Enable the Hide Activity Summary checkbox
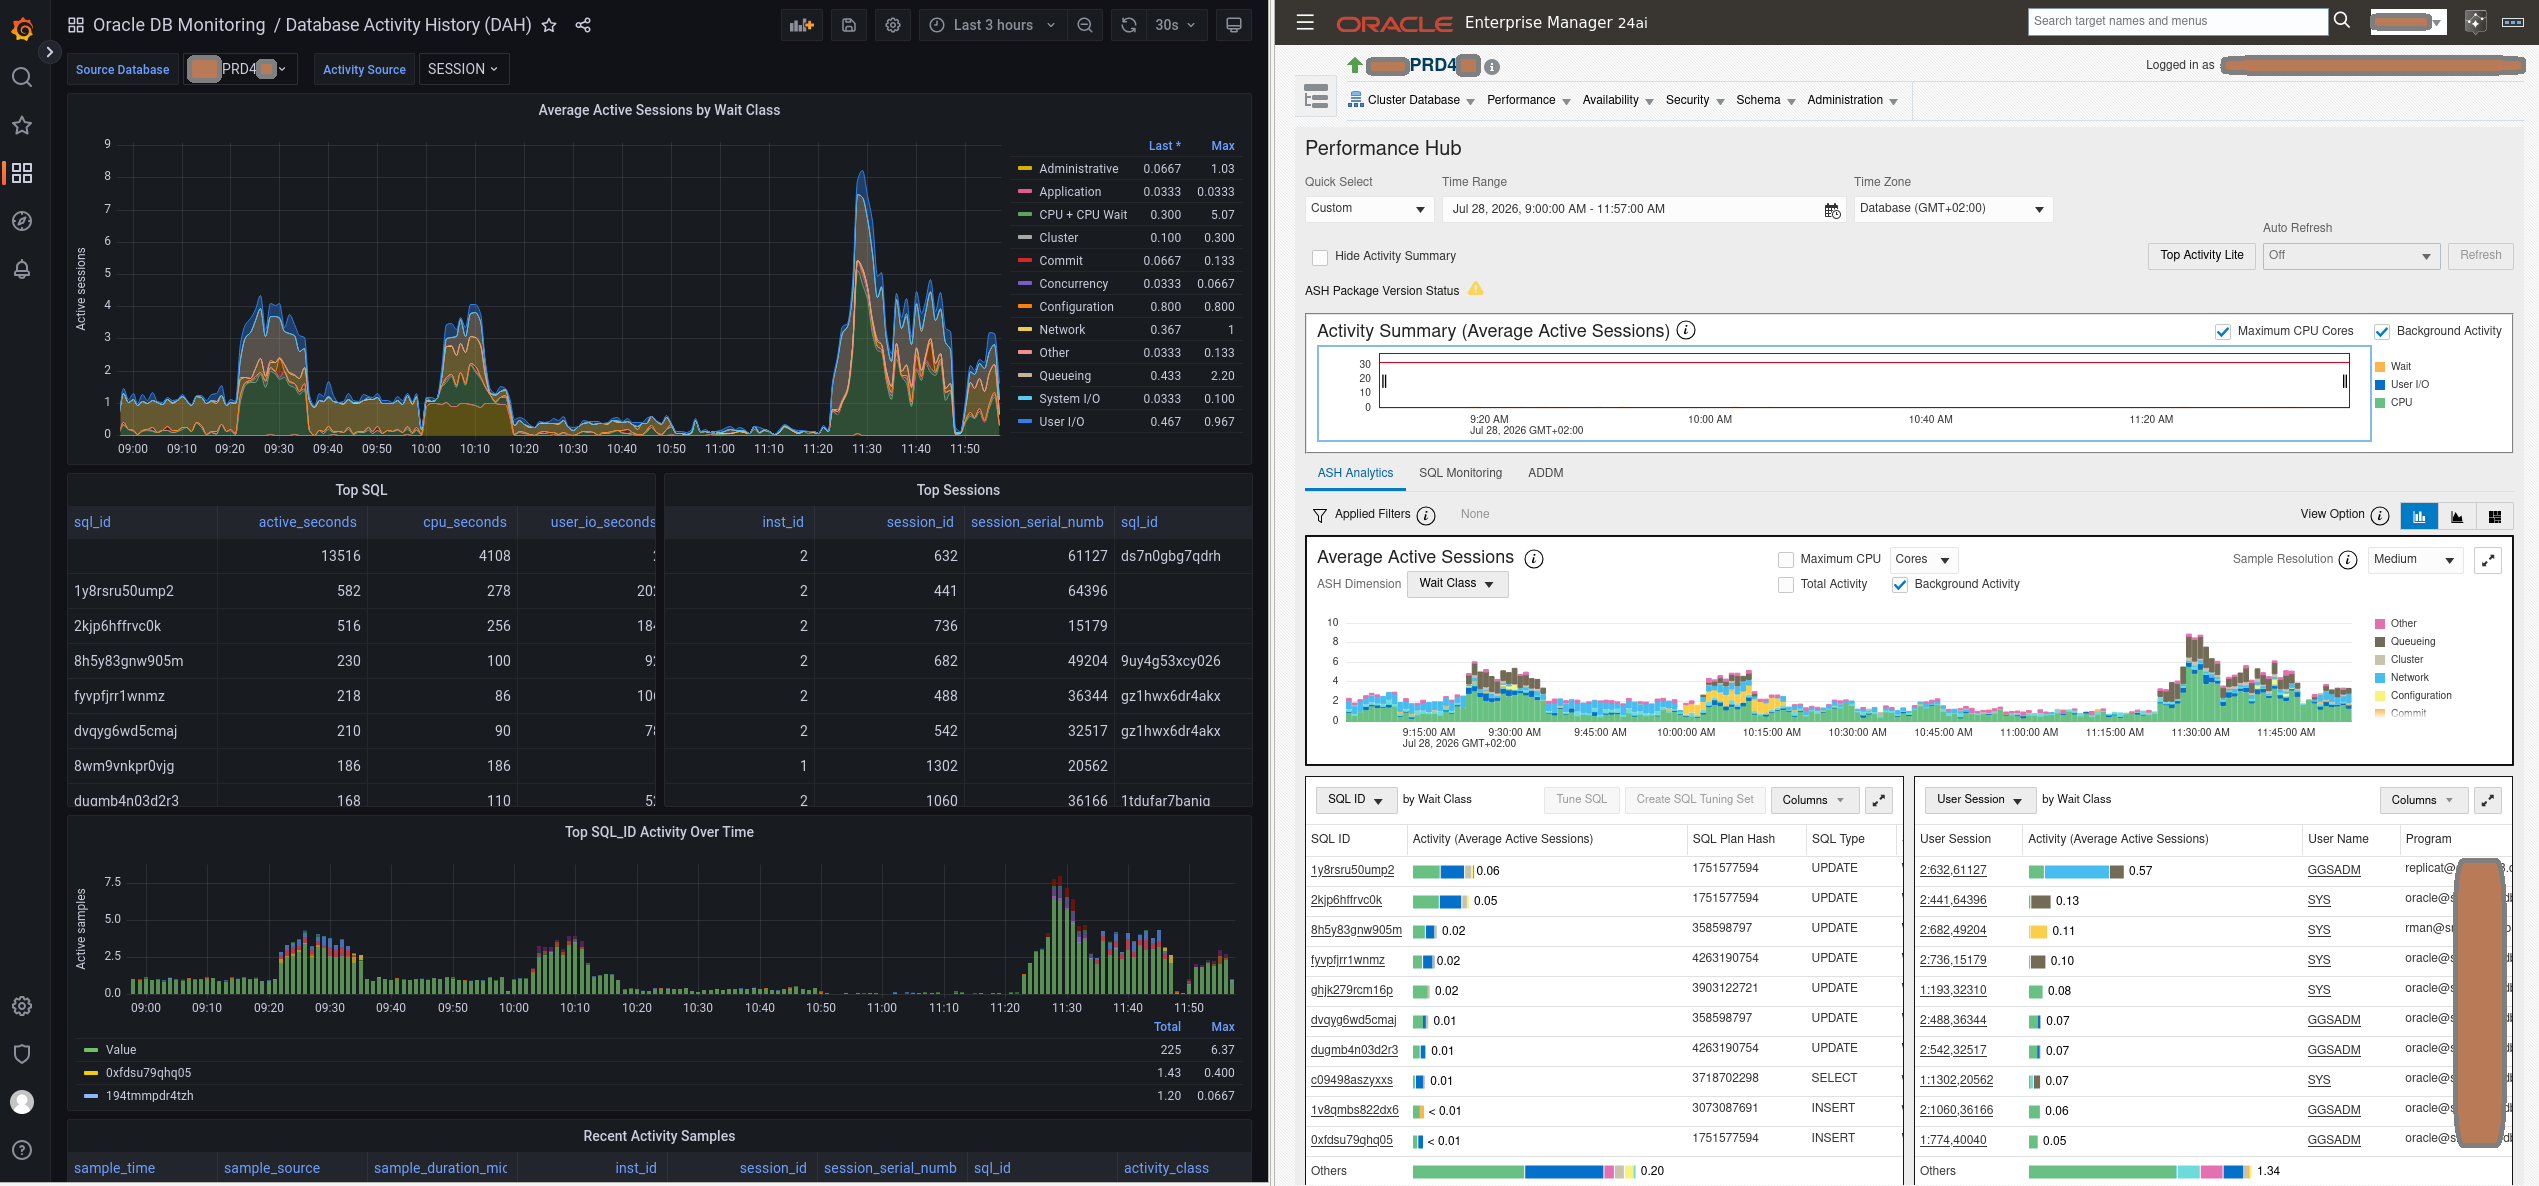 coord(1320,258)
